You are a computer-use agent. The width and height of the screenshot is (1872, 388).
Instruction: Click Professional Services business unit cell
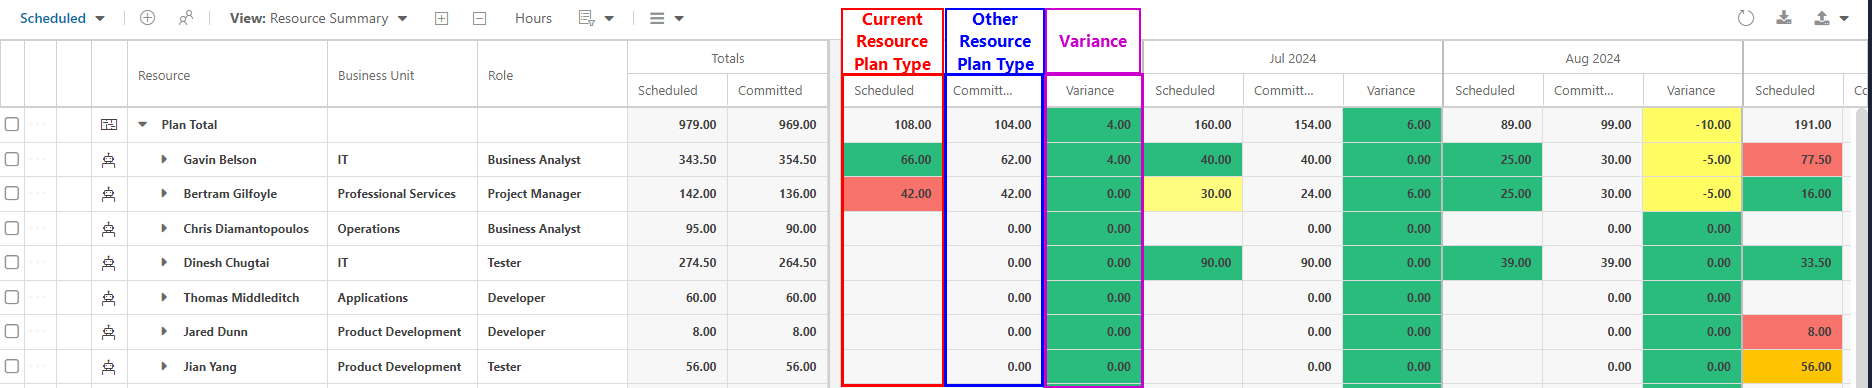tap(402, 194)
